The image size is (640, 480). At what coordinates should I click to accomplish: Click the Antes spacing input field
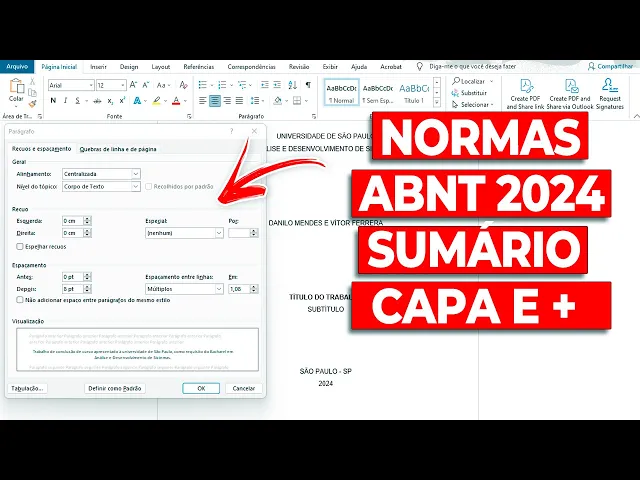pyautogui.click(x=73, y=277)
